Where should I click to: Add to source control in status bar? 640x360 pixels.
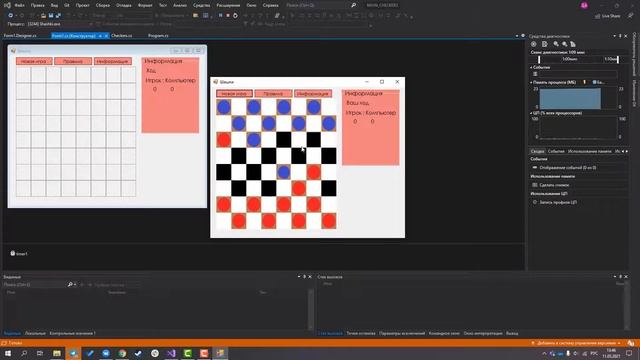(x=576, y=343)
